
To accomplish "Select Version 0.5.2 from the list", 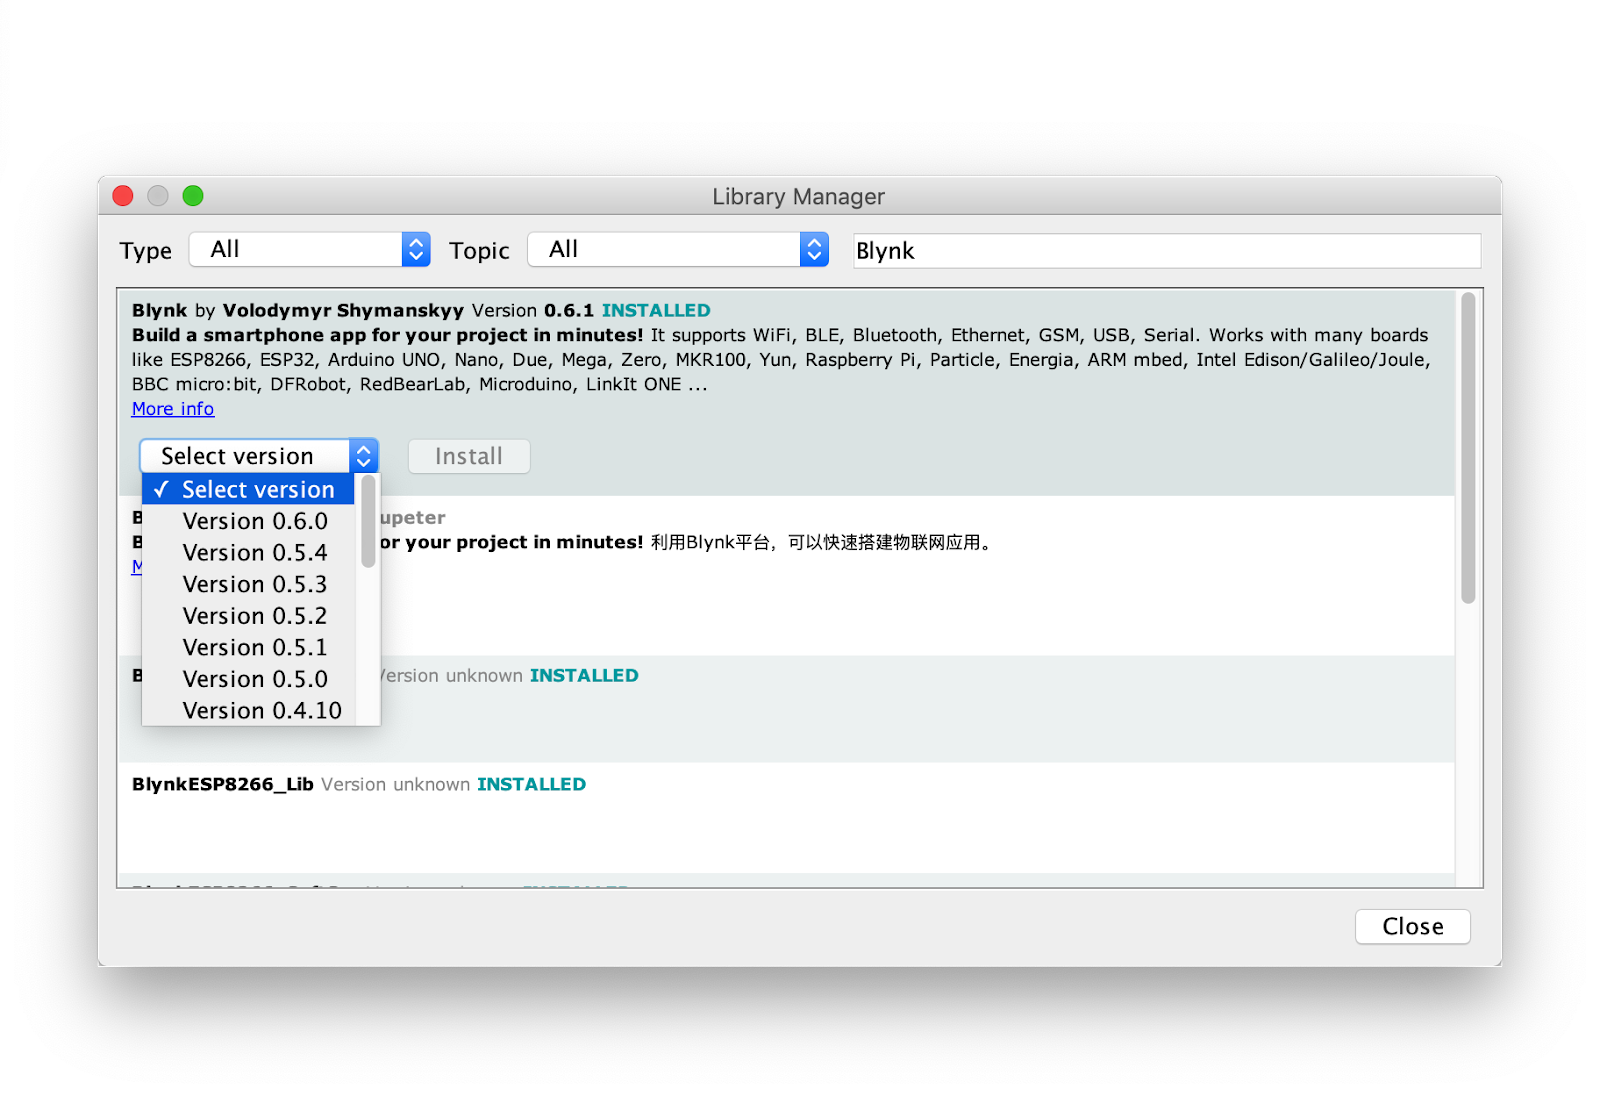I will (x=248, y=616).
